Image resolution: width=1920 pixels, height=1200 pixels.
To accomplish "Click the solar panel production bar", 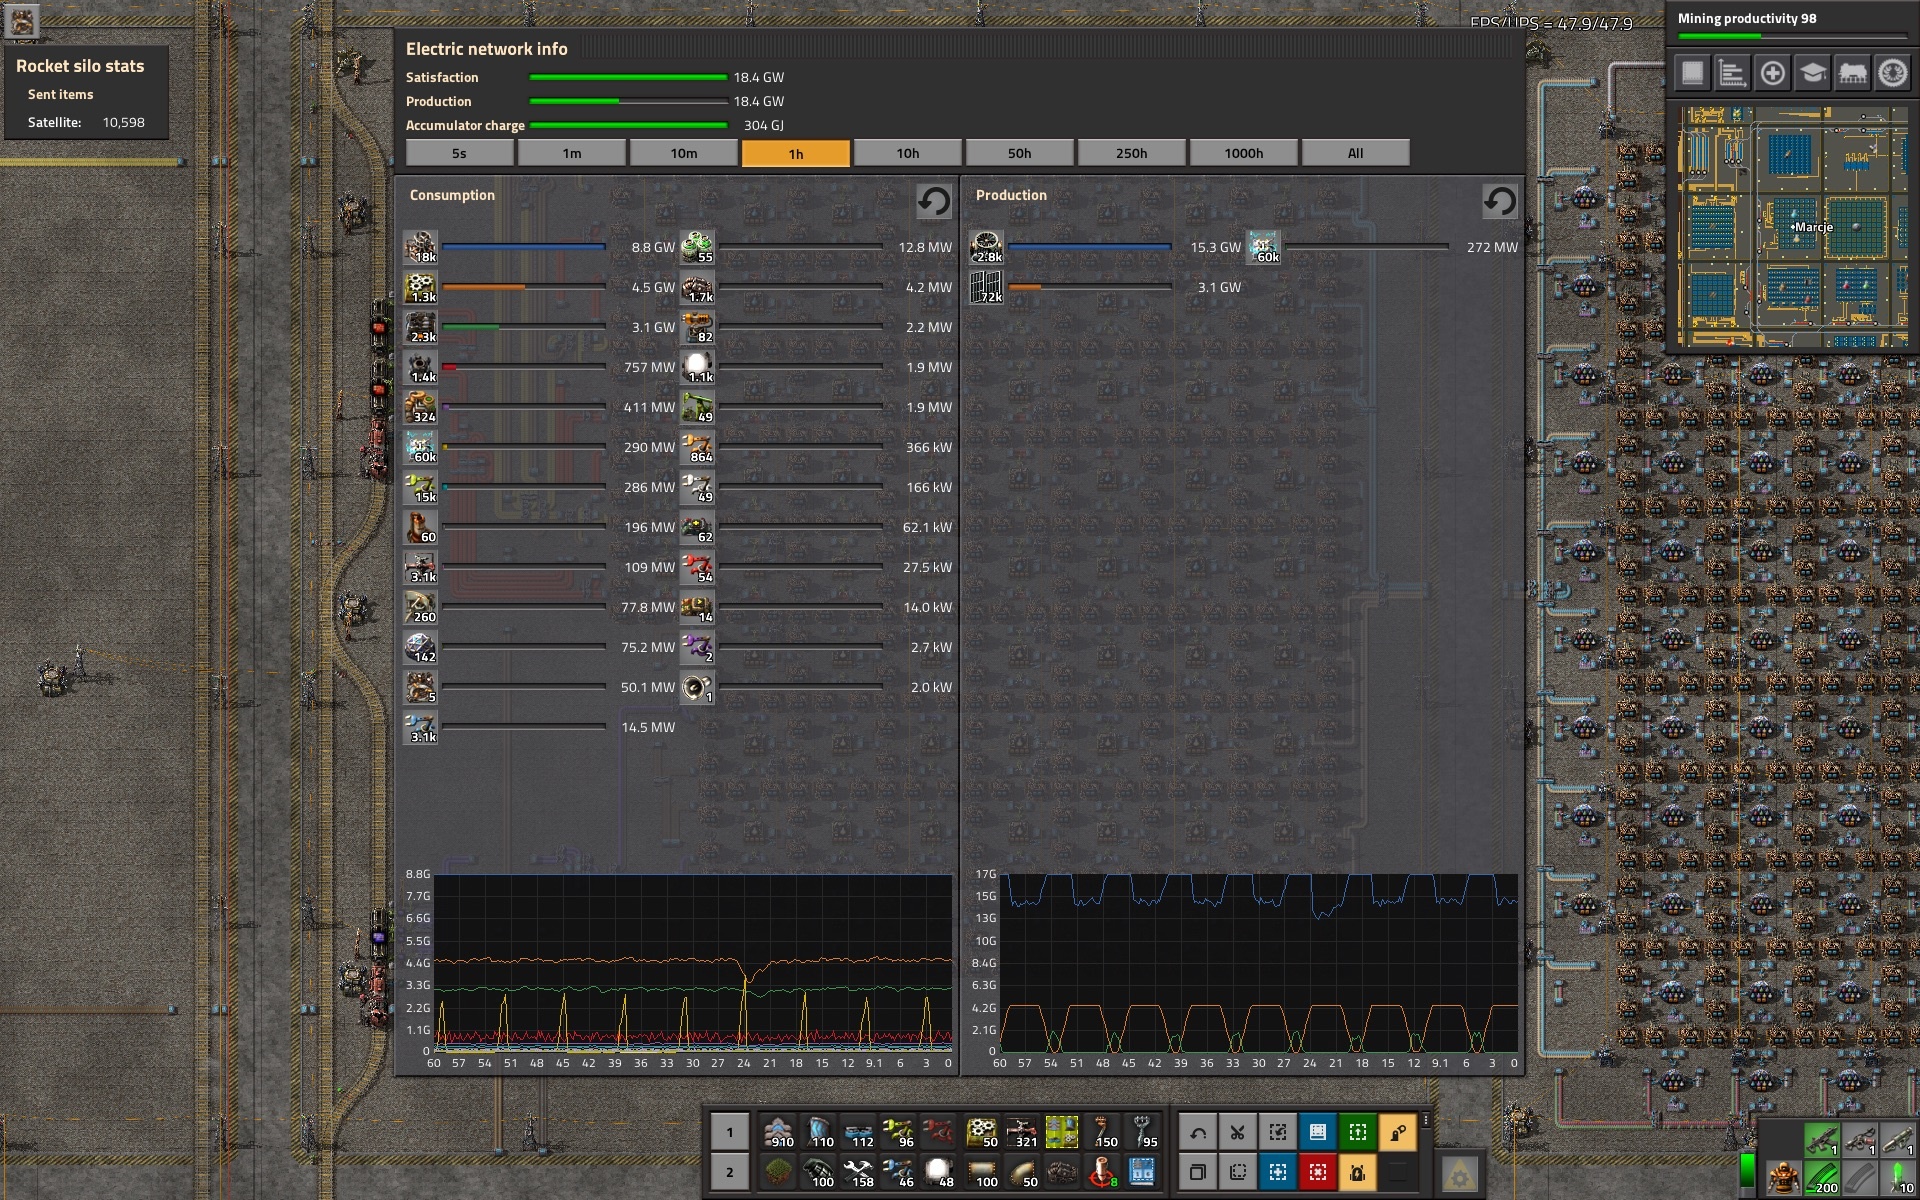I will coord(1089,287).
